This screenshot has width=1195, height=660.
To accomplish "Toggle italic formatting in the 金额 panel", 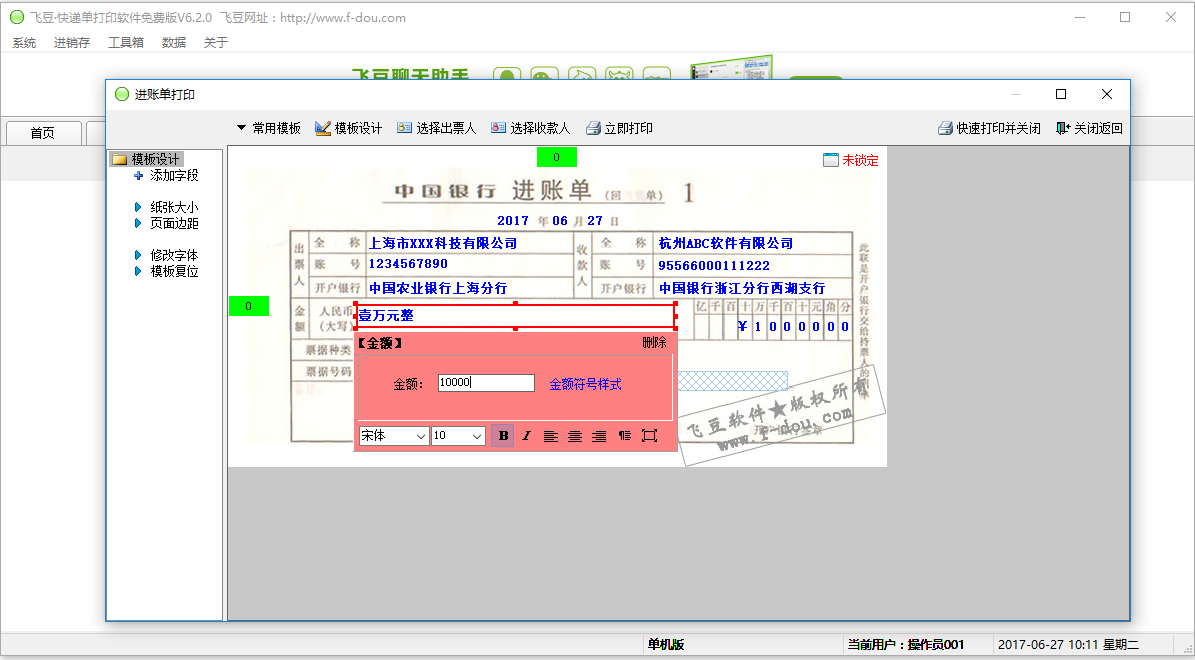I will pyautogui.click(x=527, y=436).
